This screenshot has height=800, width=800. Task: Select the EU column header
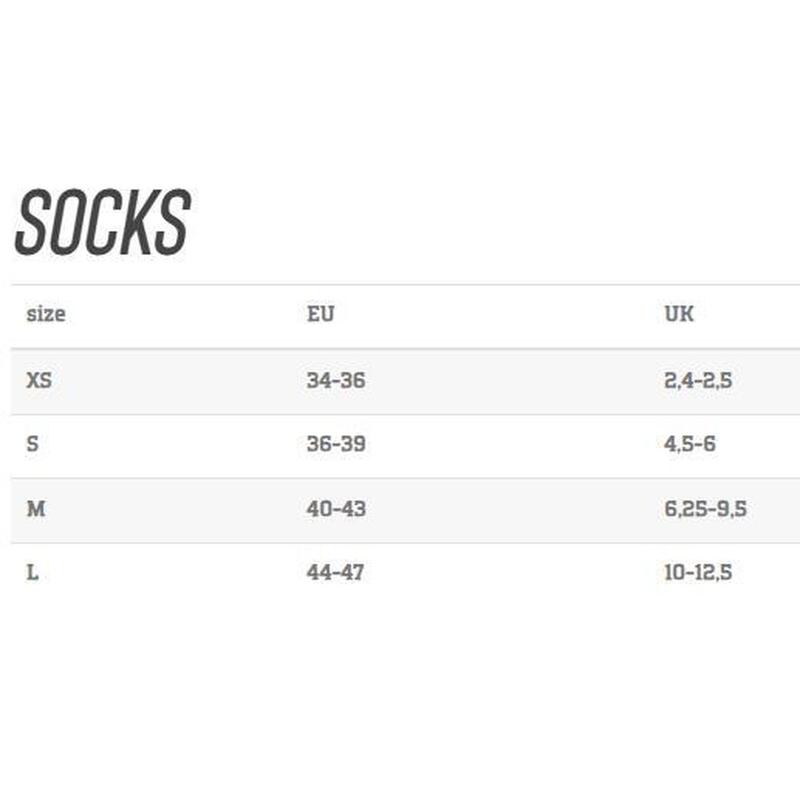pyautogui.click(x=320, y=314)
